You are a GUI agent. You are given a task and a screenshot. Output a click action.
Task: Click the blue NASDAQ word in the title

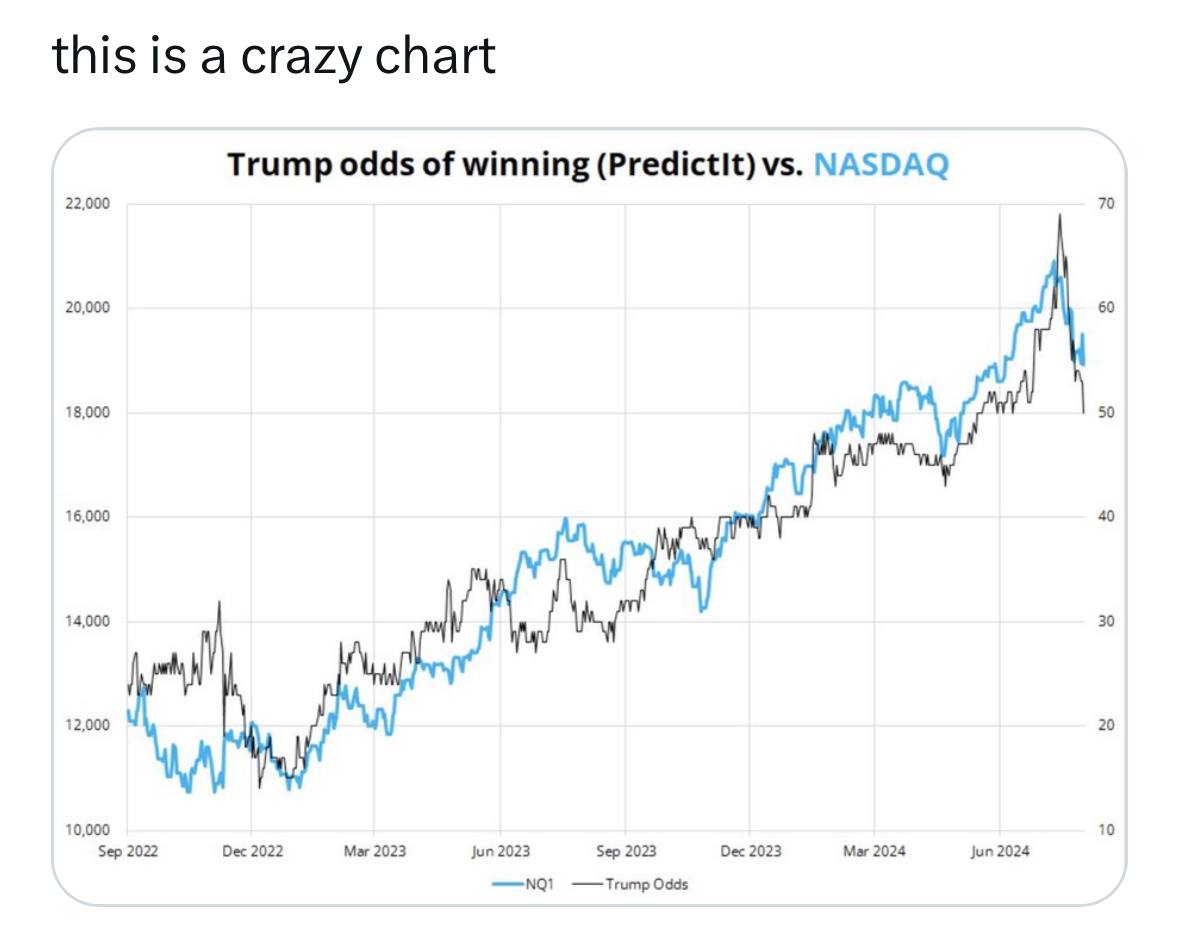(881, 164)
